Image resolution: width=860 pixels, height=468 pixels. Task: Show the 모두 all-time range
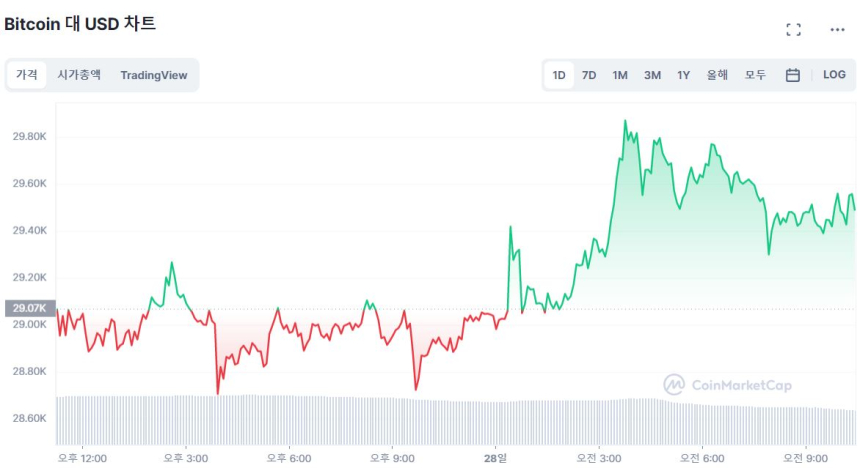[x=755, y=75]
